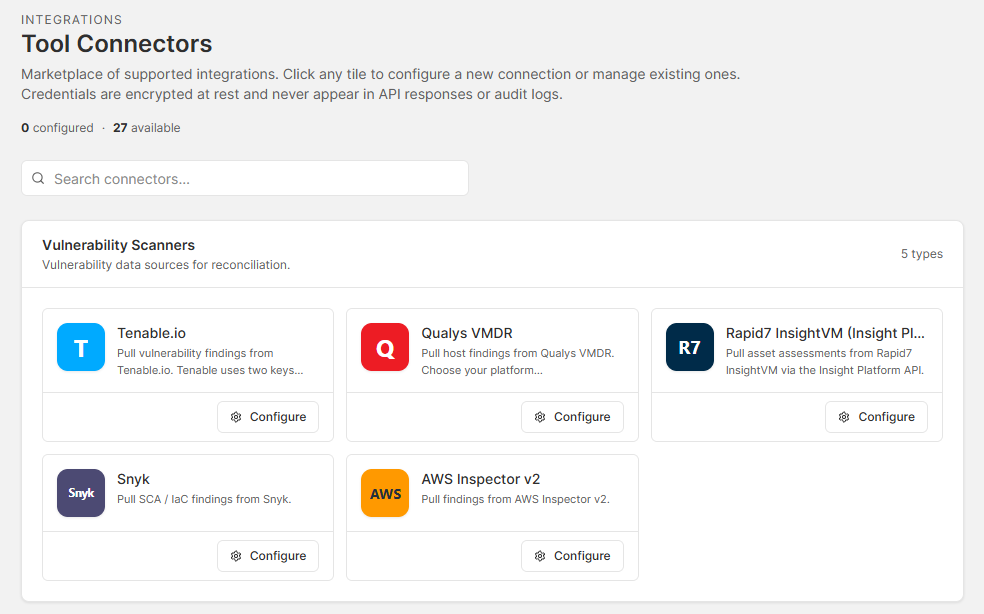Click Rapid7 Insight Platform API description

825,362
